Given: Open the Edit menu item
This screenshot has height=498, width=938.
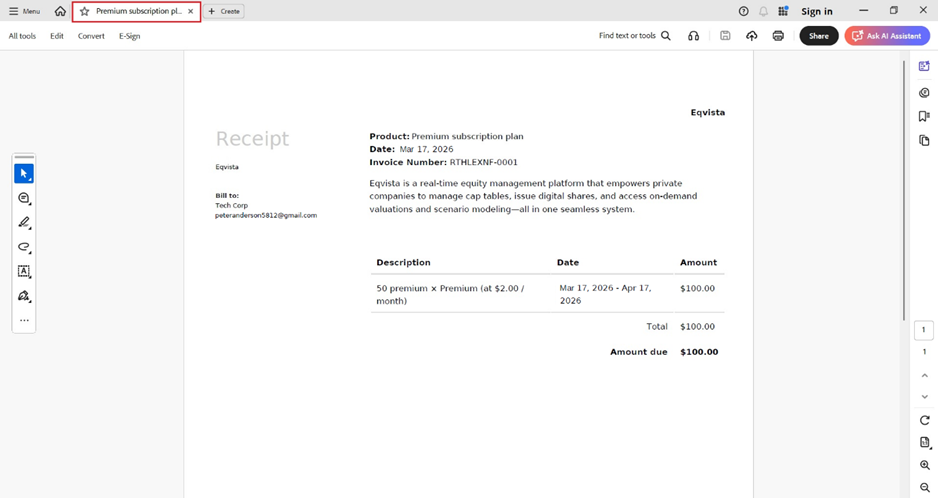Looking at the screenshot, I should coord(57,36).
